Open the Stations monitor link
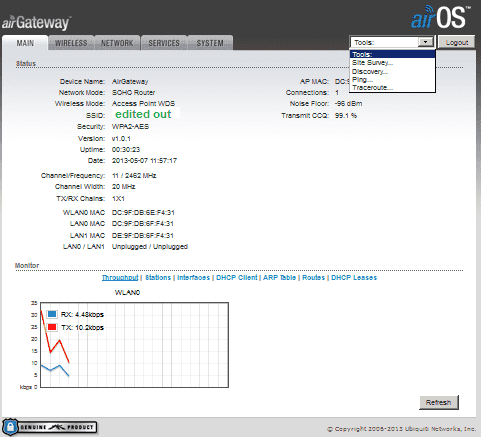This screenshot has height=437, width=481. (x=158, y=278)
